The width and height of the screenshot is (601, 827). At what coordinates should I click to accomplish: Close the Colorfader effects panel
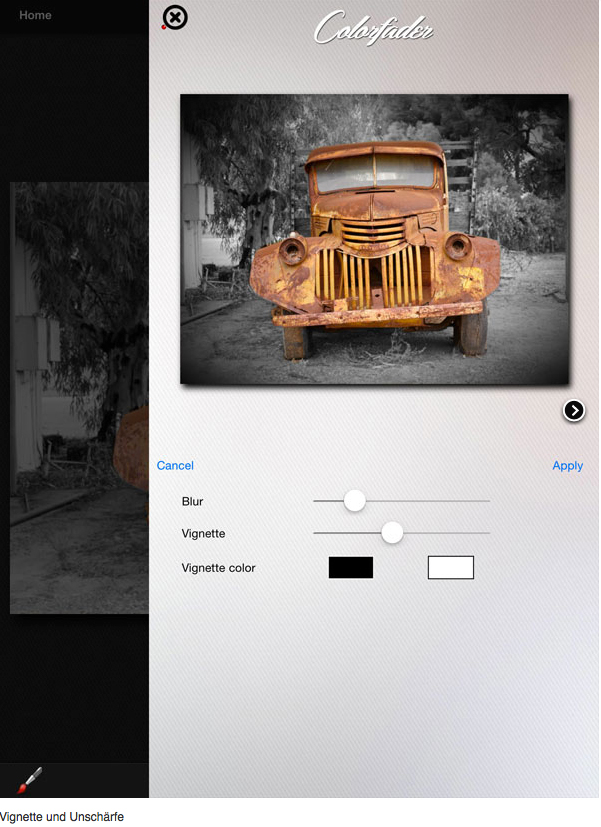[x=175, y=18]
